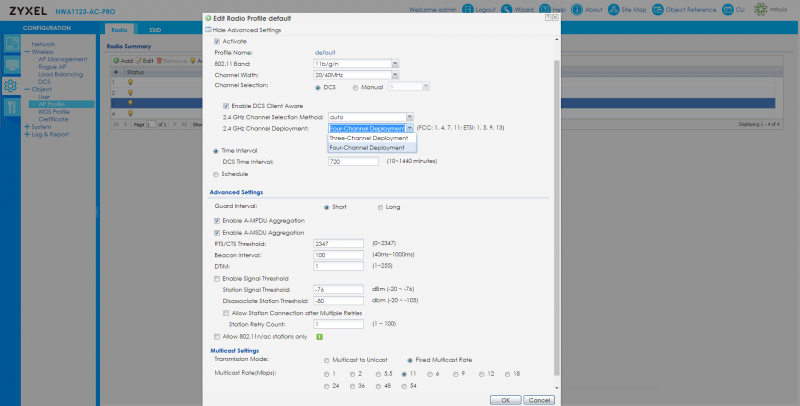Screen dimensions: 800x406
Task: Open the About info icon
Action: 577,10
